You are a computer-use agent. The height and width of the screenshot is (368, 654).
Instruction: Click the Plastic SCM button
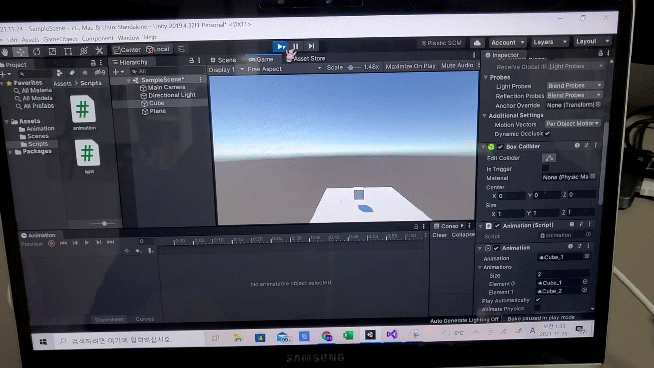(441, 43)
